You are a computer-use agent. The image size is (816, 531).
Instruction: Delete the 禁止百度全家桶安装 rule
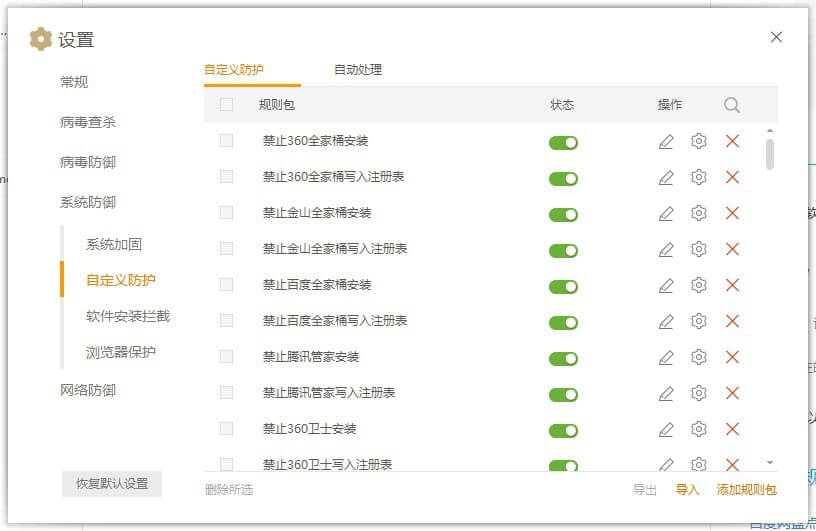click(732, 285)
